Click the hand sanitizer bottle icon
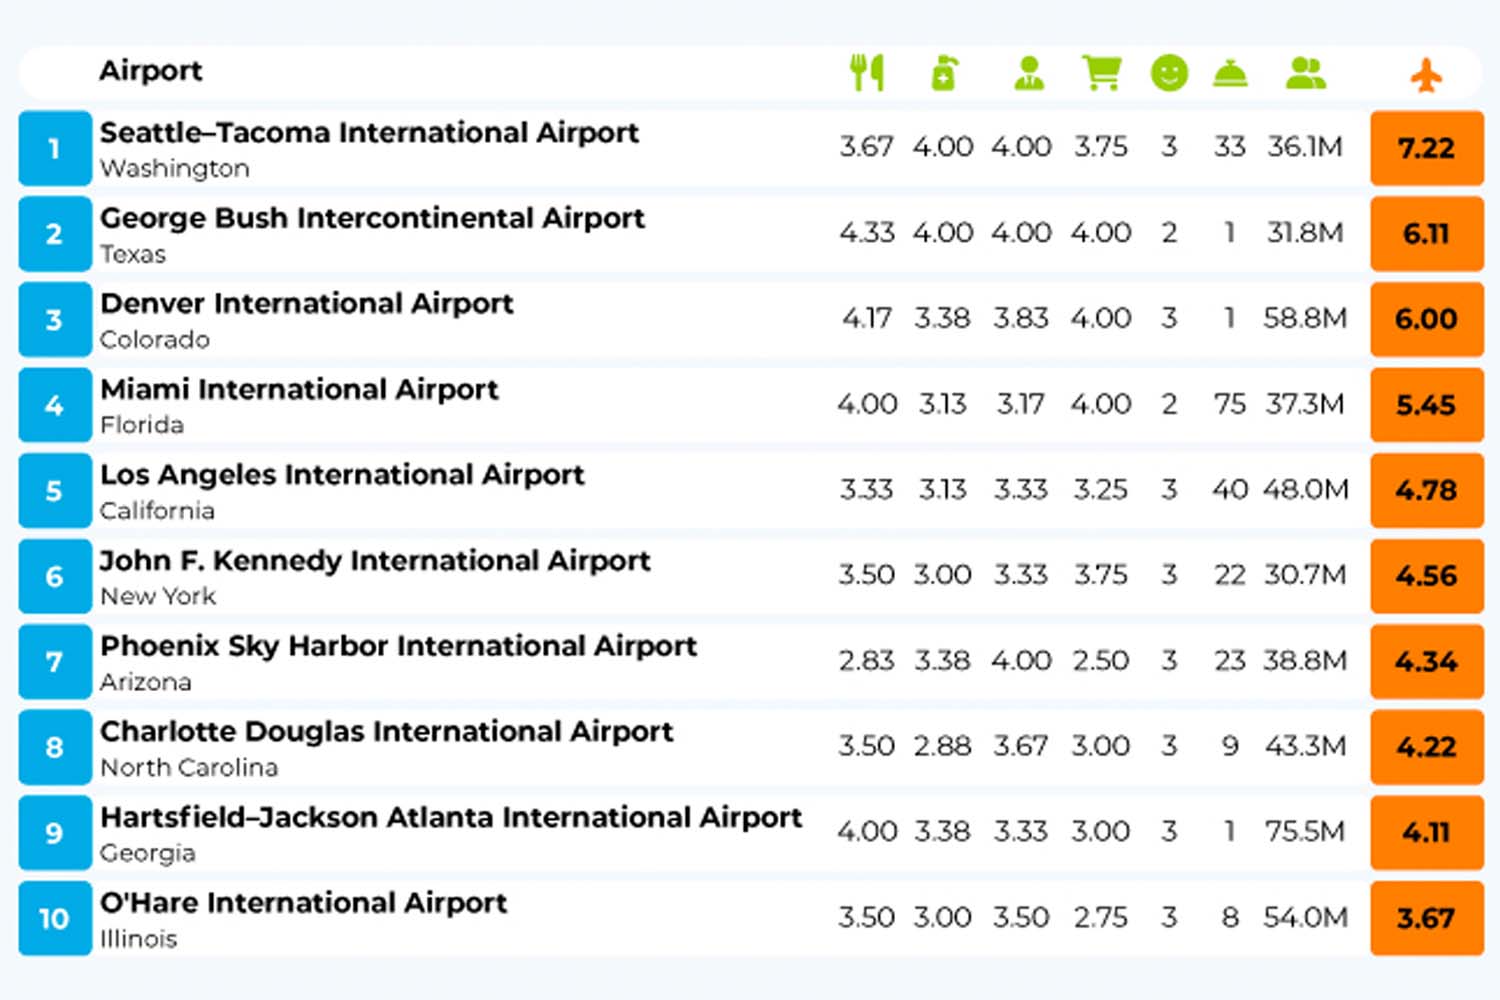The image size is (1500, 1000). pyautogui.click(x=944, y=73)
